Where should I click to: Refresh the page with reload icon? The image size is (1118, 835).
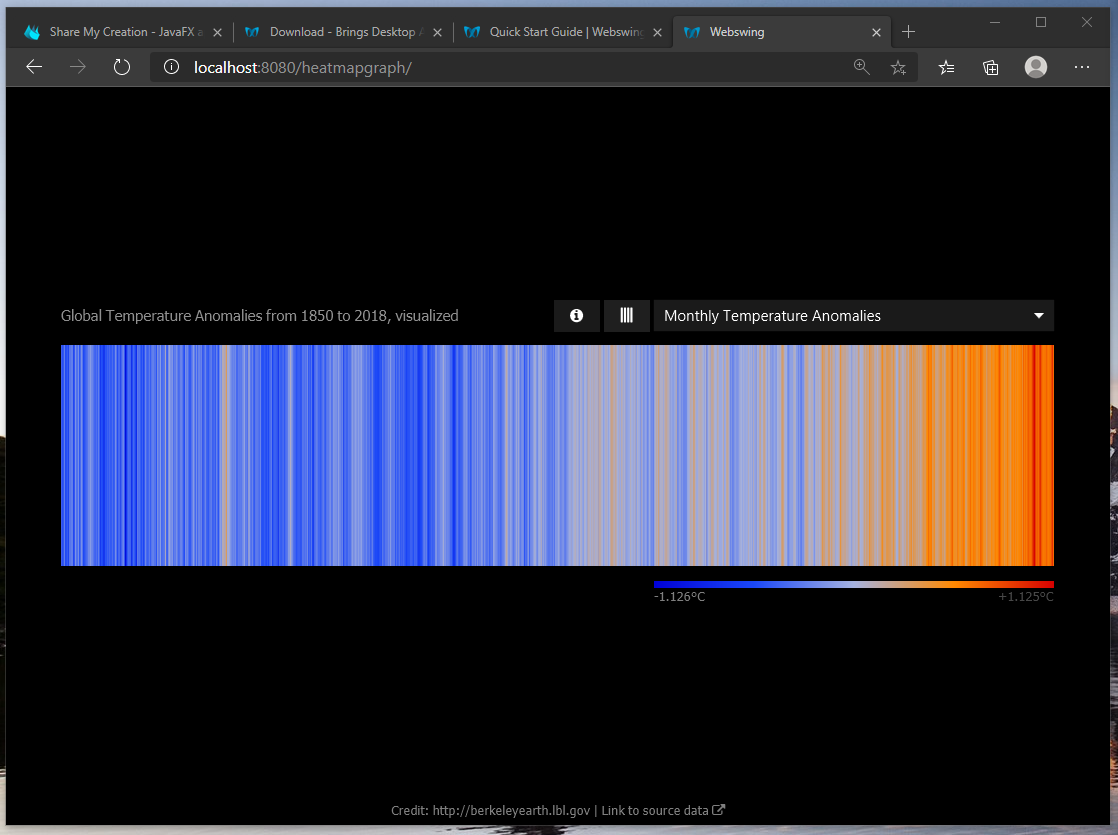122,67
